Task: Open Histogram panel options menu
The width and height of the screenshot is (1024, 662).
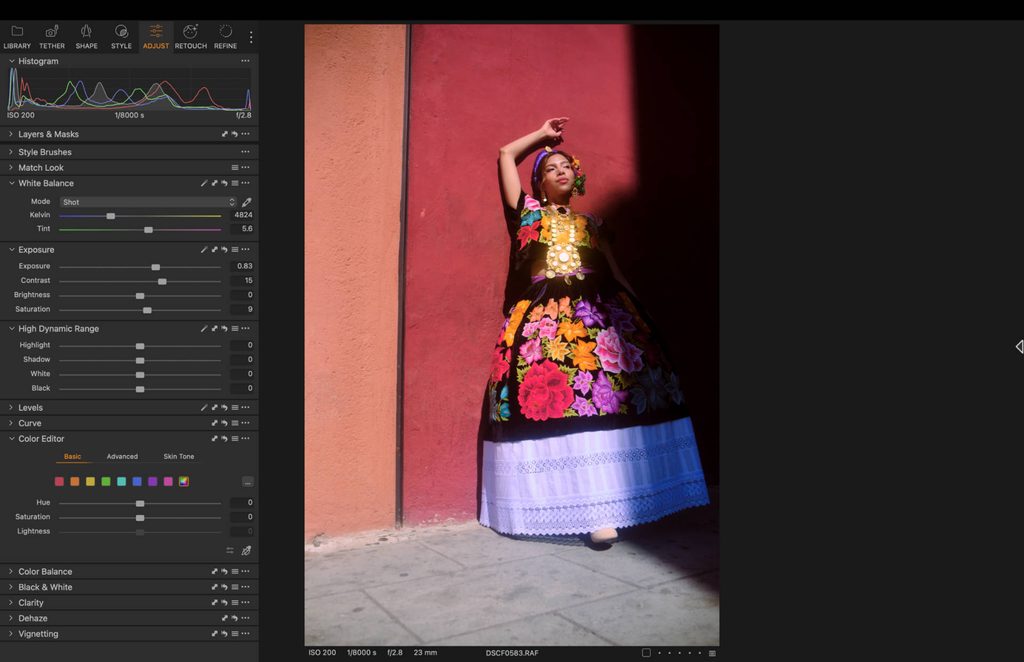Action: tap(245, 61)
